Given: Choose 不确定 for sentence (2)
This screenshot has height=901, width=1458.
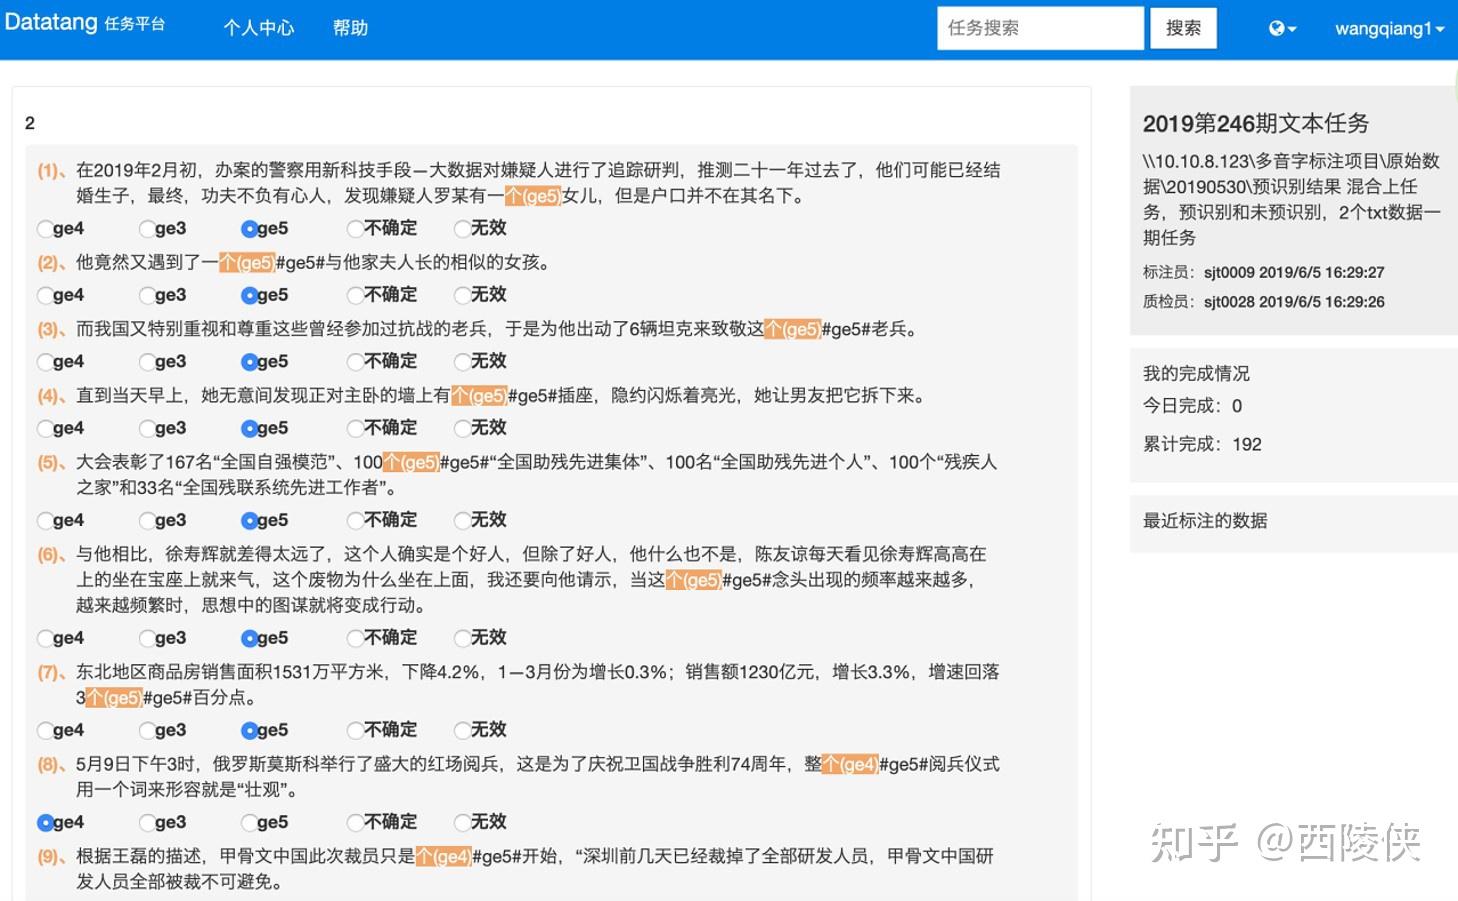Looking at the screenshot, I should 355,295.
